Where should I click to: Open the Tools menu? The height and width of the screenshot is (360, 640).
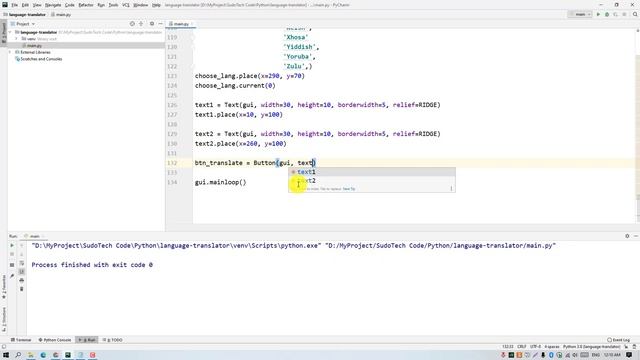pos(113,5)
